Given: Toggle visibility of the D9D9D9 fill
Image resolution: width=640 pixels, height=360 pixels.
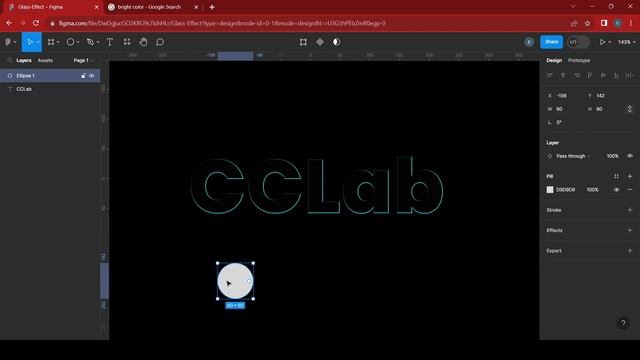Looking at the screenshot, I should point(616,190).
